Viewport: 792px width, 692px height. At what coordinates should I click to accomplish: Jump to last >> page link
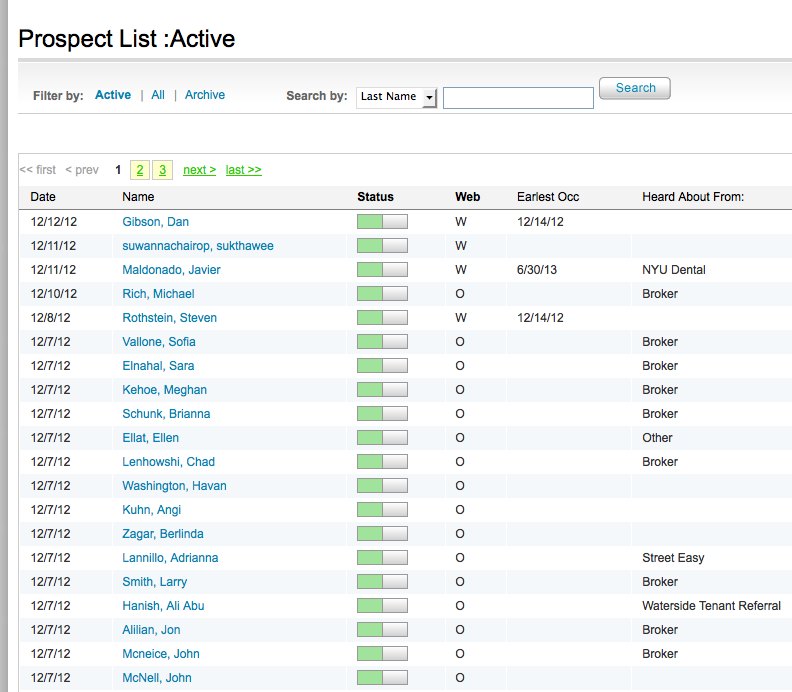pos(243,170)
